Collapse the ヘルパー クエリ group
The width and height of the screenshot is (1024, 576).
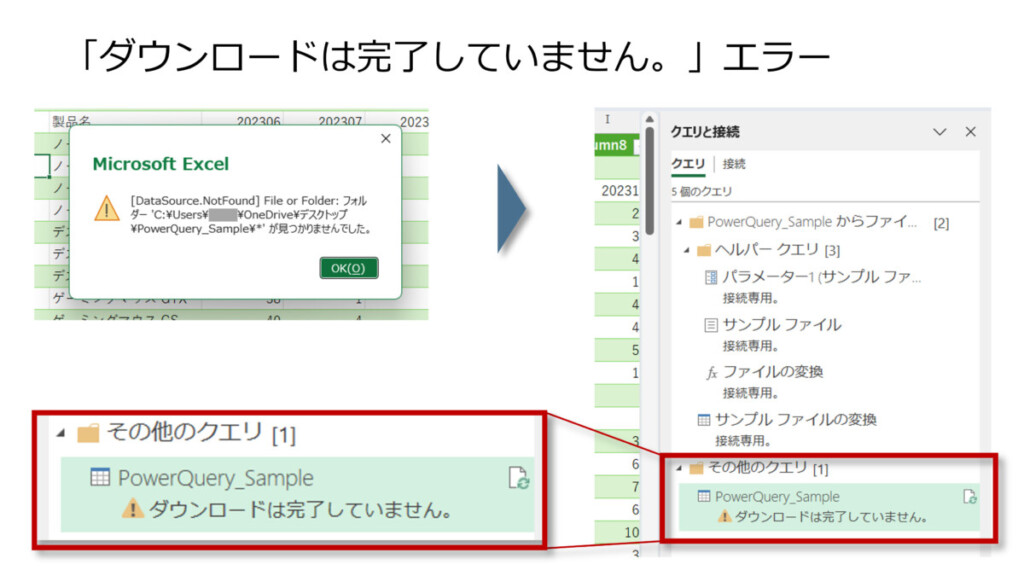coord(688,250)
